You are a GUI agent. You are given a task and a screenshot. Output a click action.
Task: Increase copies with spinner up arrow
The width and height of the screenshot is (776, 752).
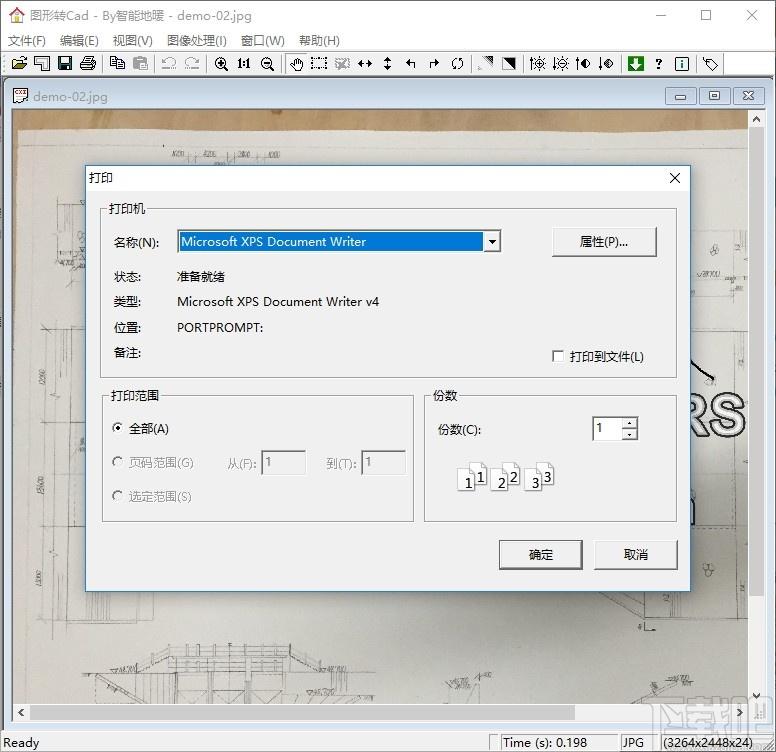point(630,423)
